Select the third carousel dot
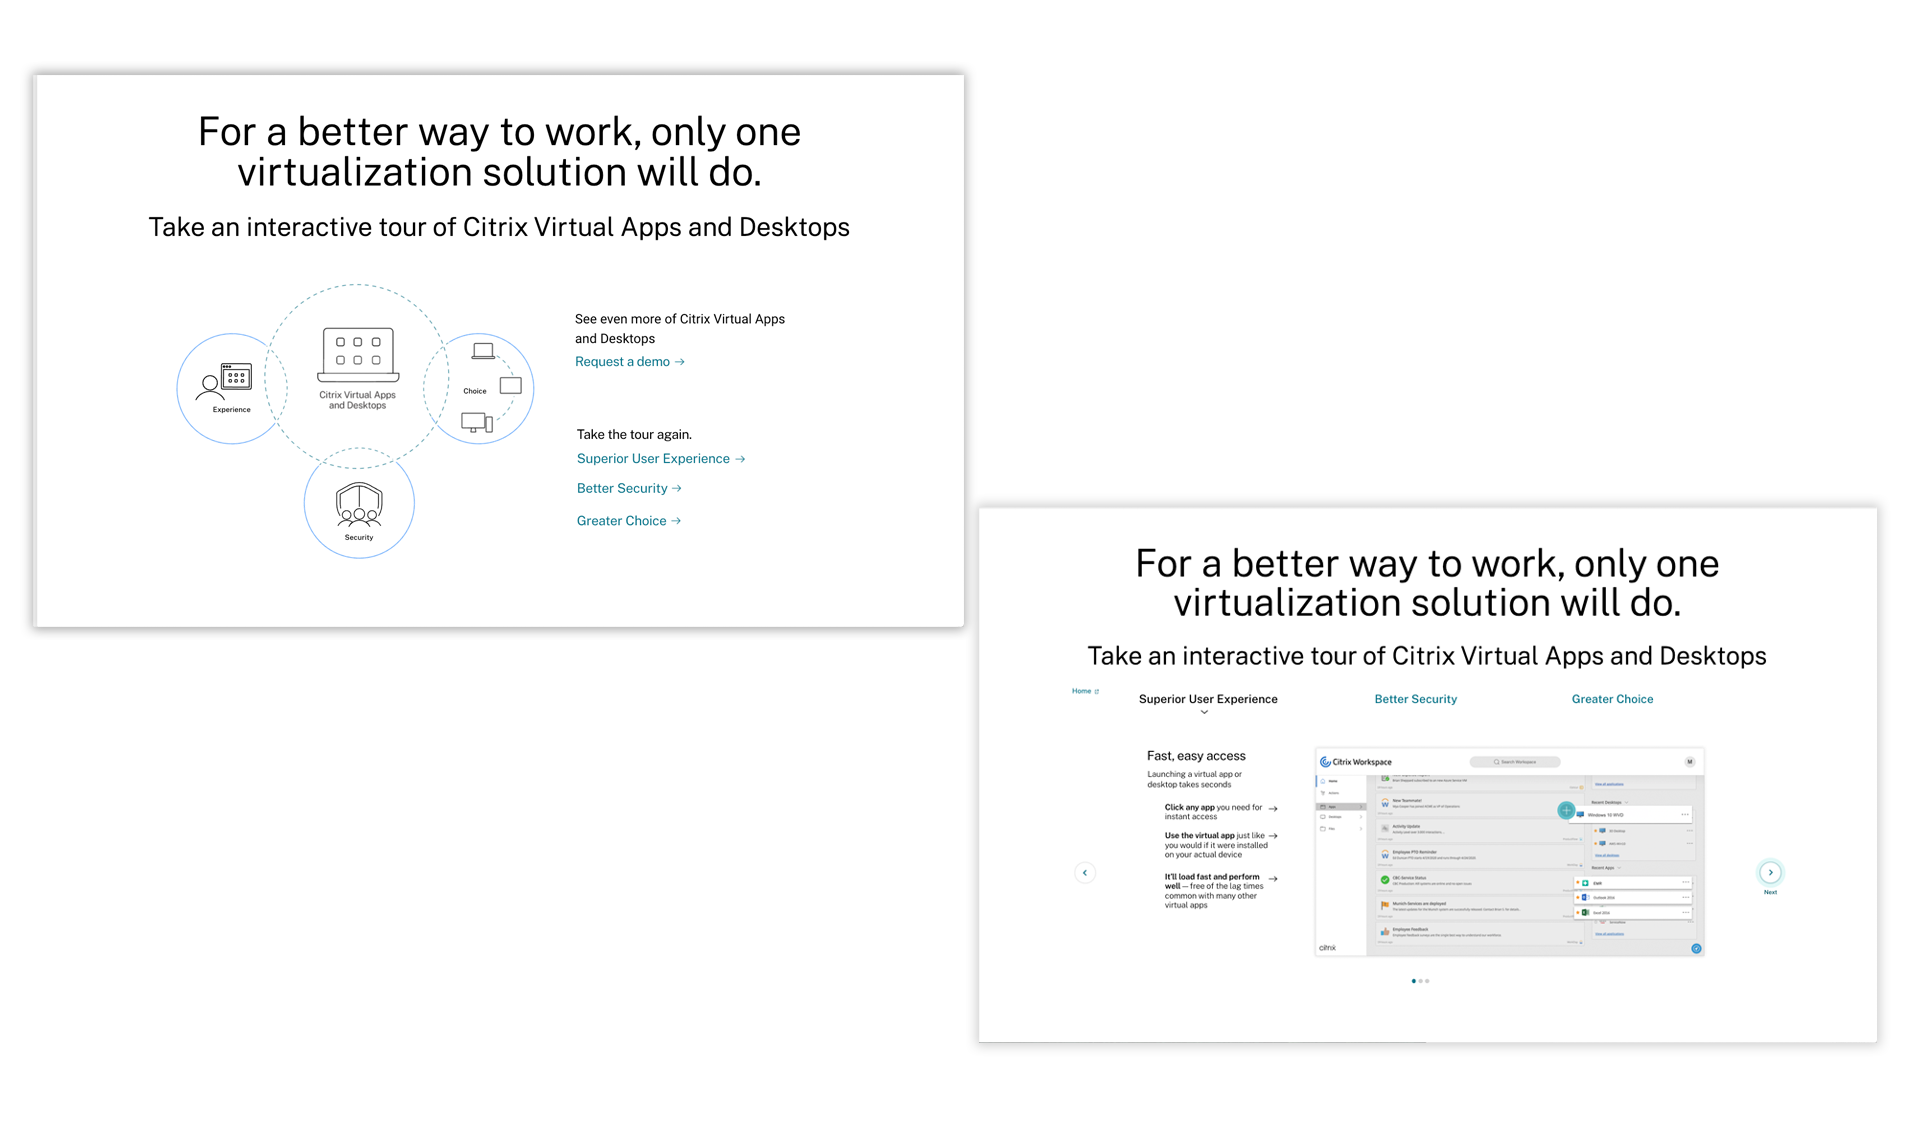 pos(1427,981)
